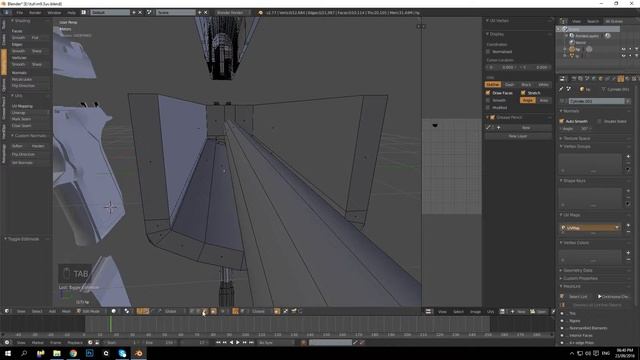Select Outline UV edge display
This screenshot has height=360, width=640.
[493, 84]
